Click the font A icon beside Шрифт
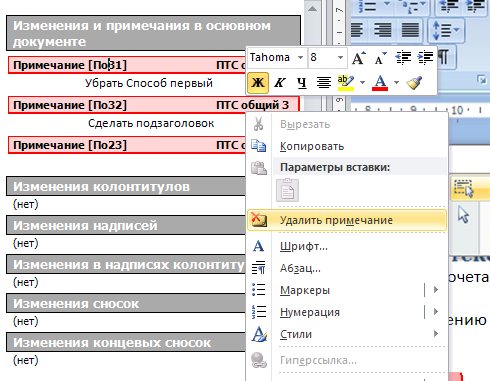This screenshot has height=381, width=490. [258, 246]
